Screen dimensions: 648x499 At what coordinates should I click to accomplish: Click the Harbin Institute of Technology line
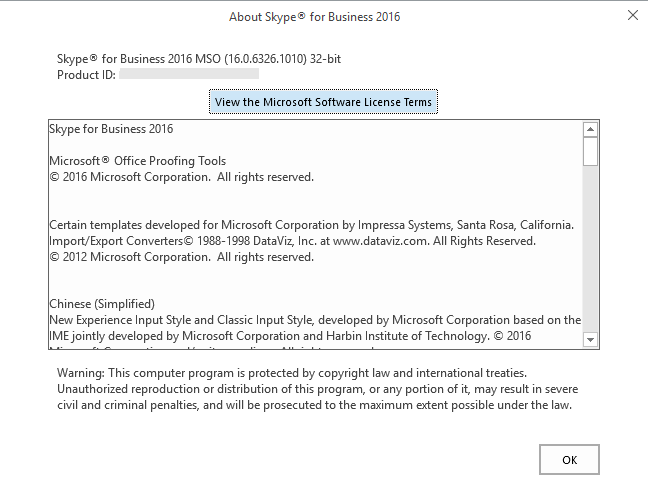290,336
